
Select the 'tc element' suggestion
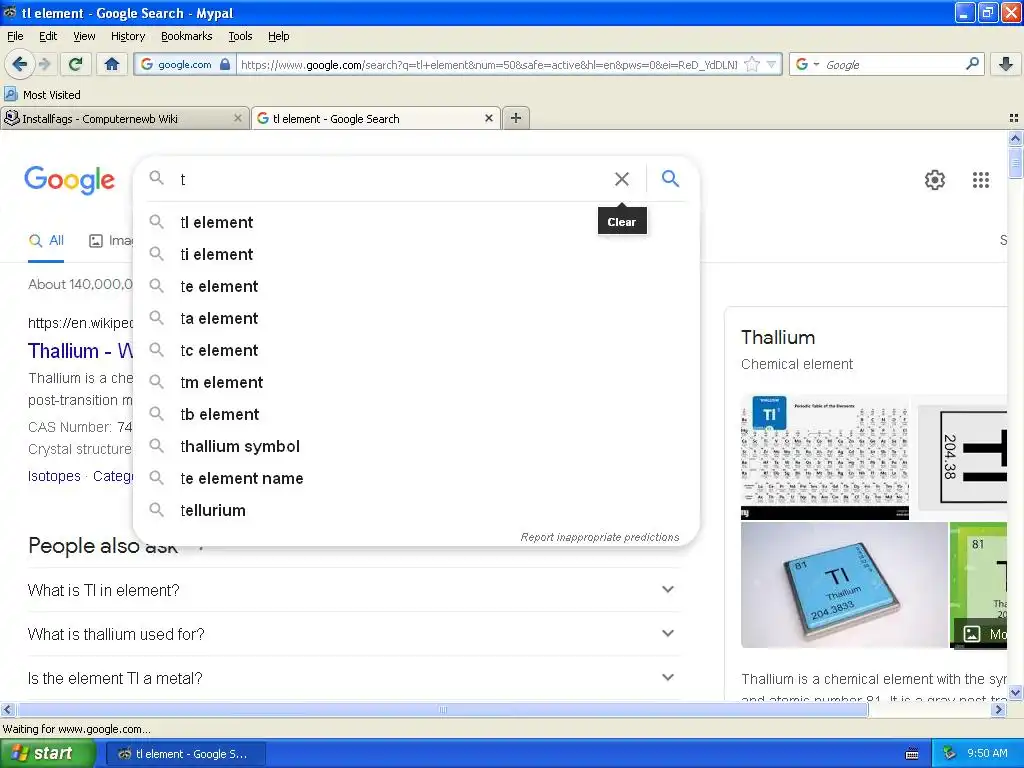[415, 350]
